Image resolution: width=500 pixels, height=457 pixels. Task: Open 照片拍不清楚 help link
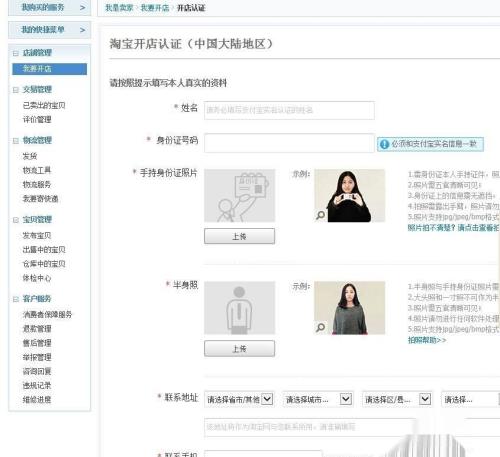[x=453, y=228]
